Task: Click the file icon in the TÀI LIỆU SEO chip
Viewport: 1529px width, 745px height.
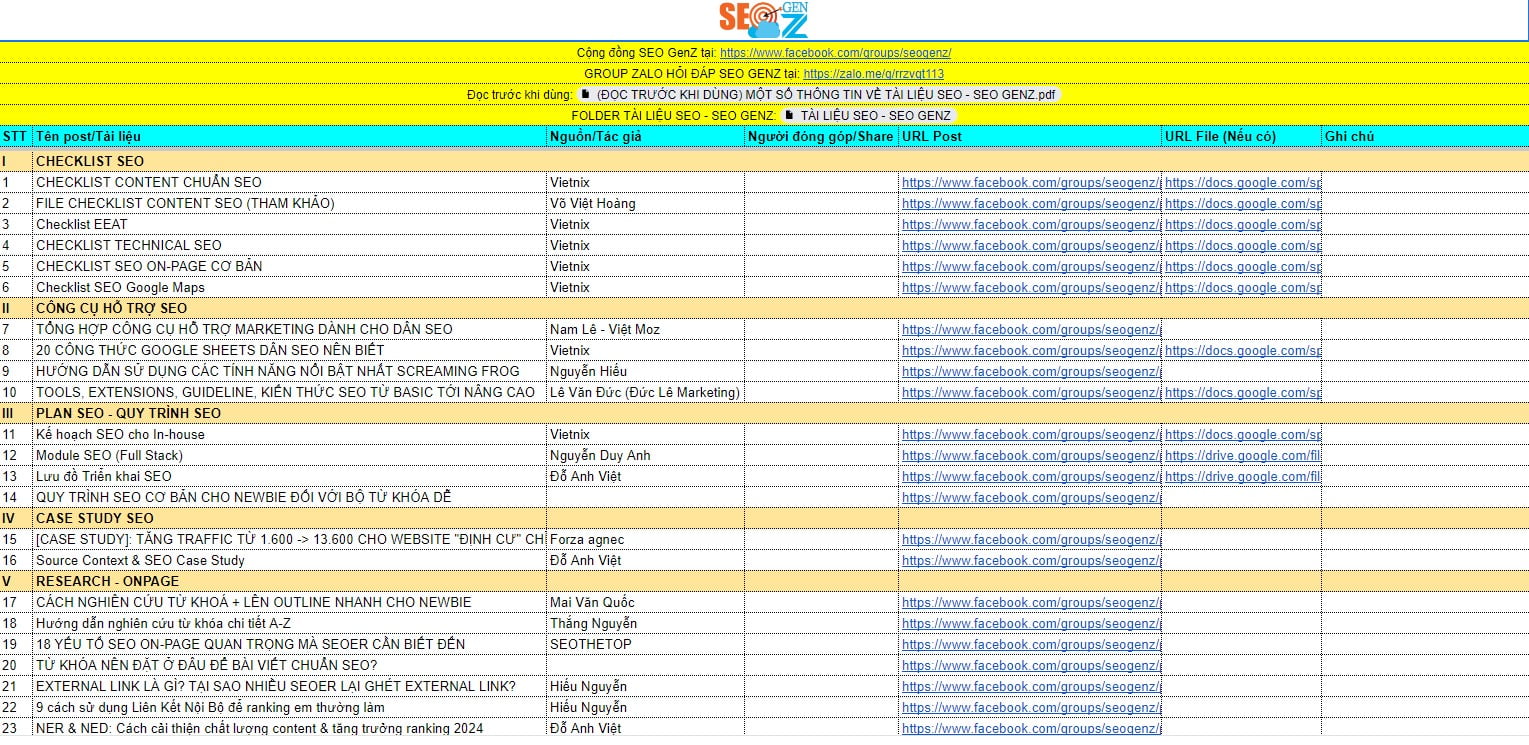Action: [789, 116]
